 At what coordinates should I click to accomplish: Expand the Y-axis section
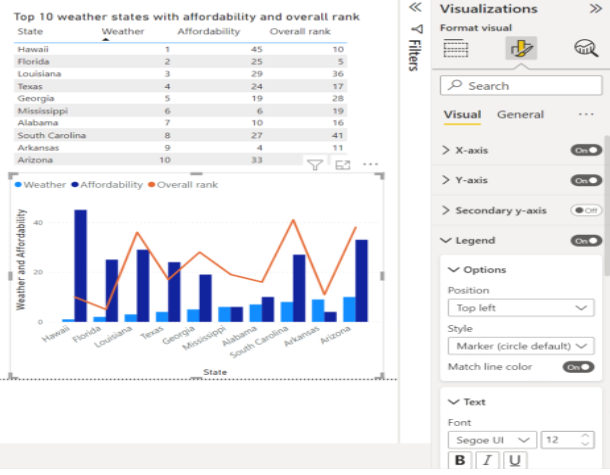(446, 180)
